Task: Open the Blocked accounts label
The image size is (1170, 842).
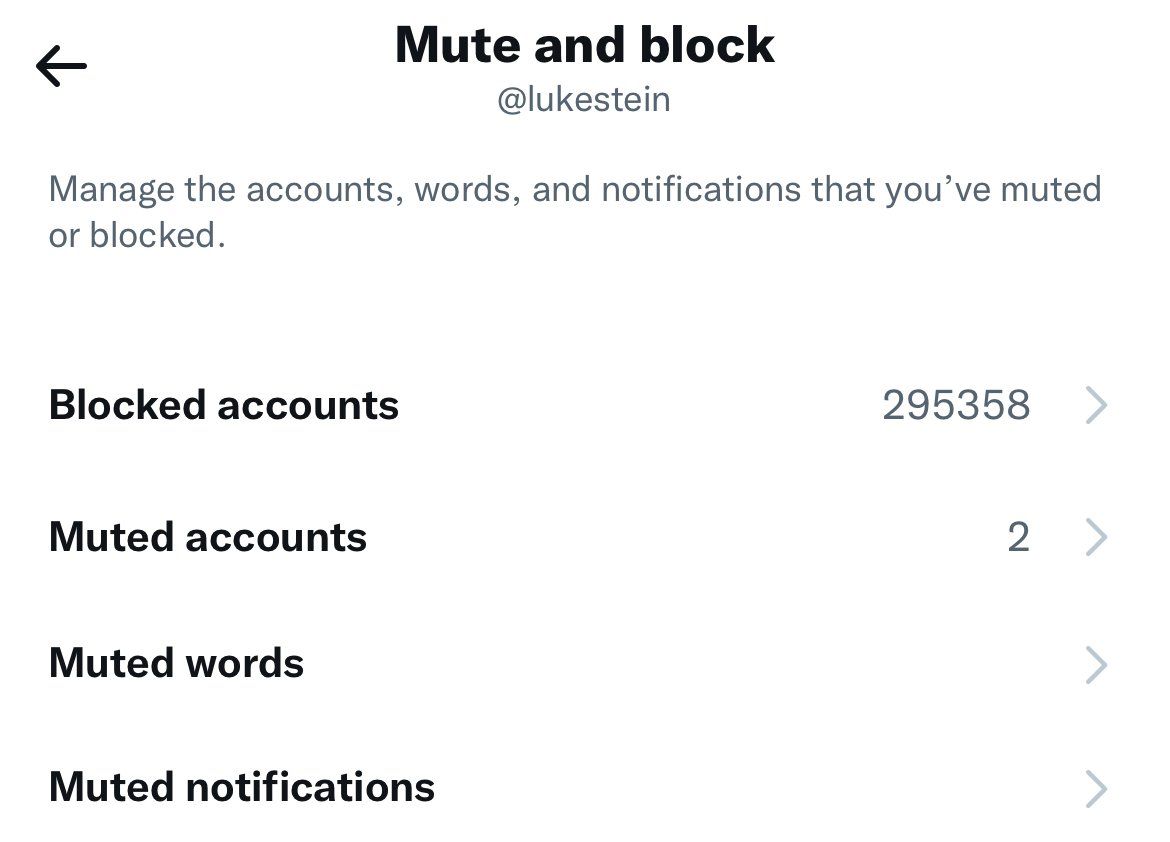Action: [223, 406]
